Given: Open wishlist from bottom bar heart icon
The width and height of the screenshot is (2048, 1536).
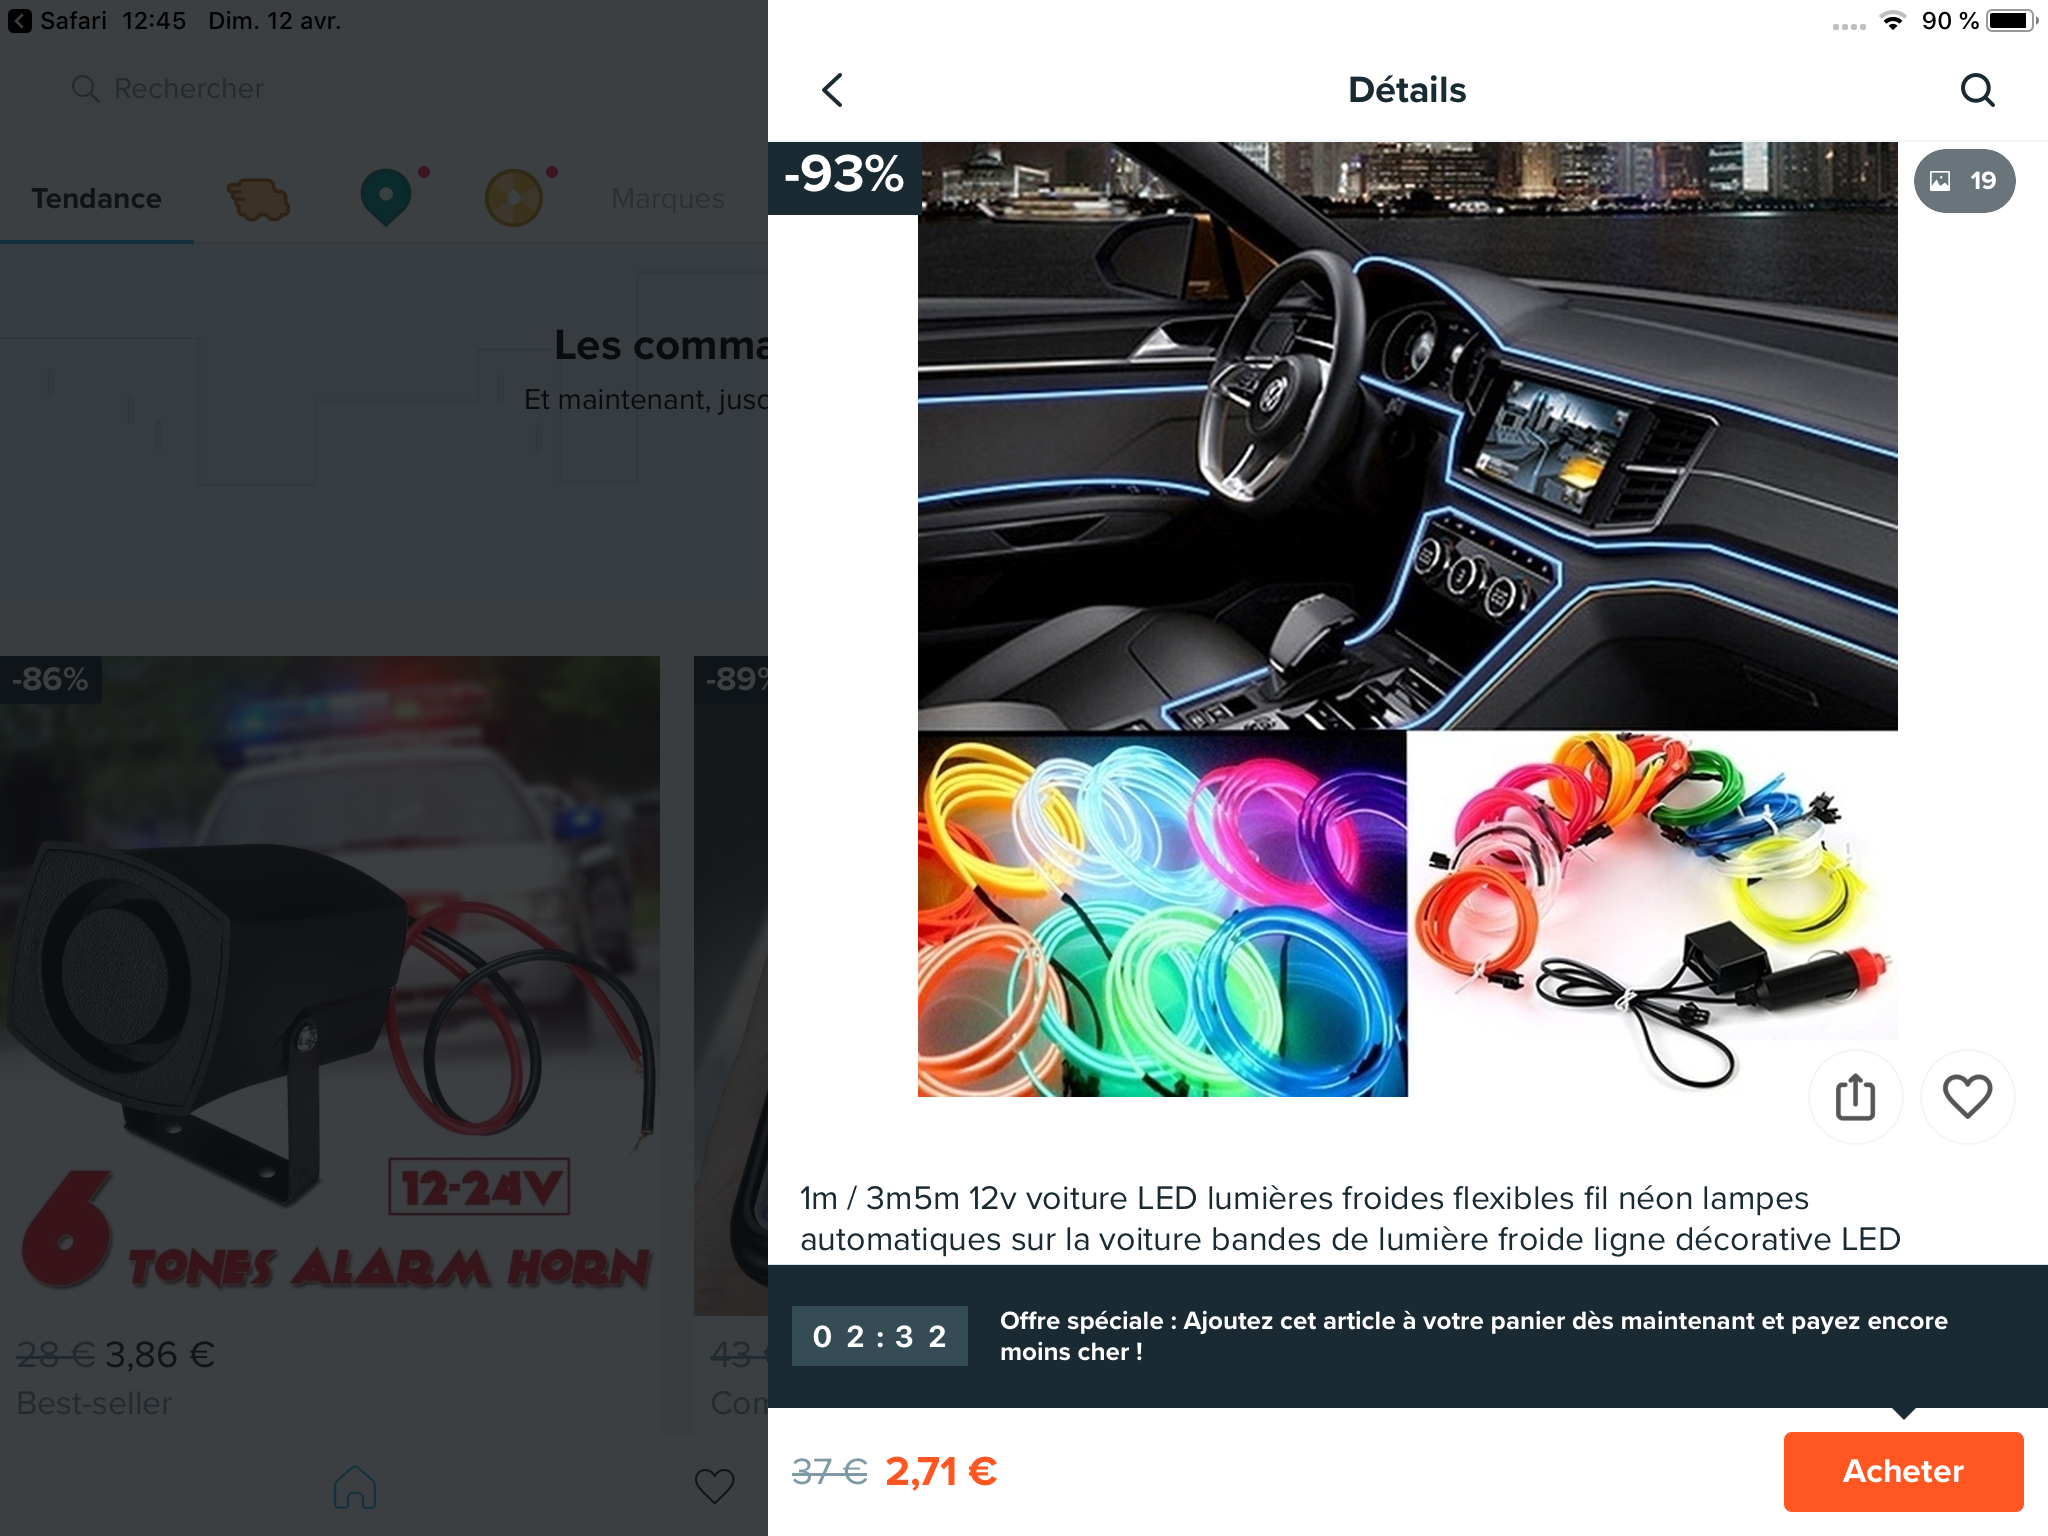Looking at the screenshot, I should point(714,1486).
